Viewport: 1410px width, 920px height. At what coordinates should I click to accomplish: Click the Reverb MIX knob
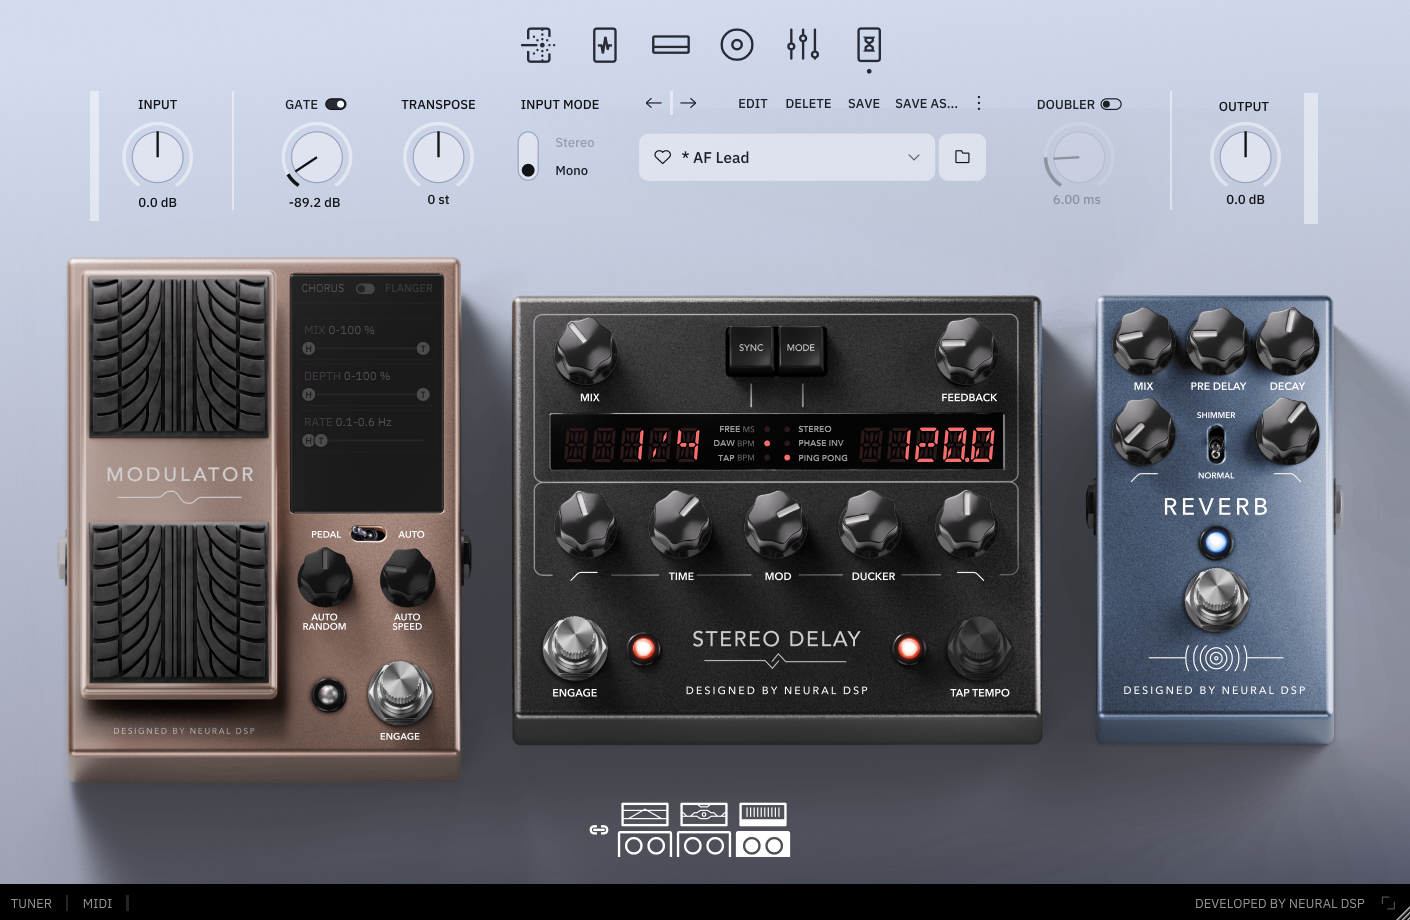click(x=1144, y=342)
